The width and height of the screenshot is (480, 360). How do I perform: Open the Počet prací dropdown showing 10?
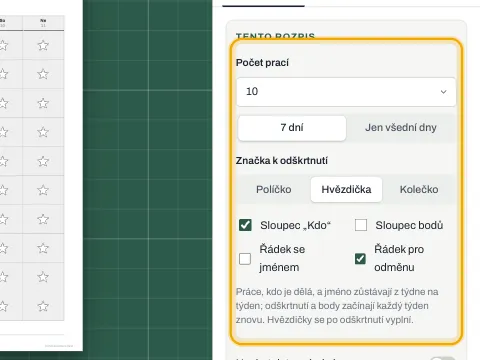point(346,92)
